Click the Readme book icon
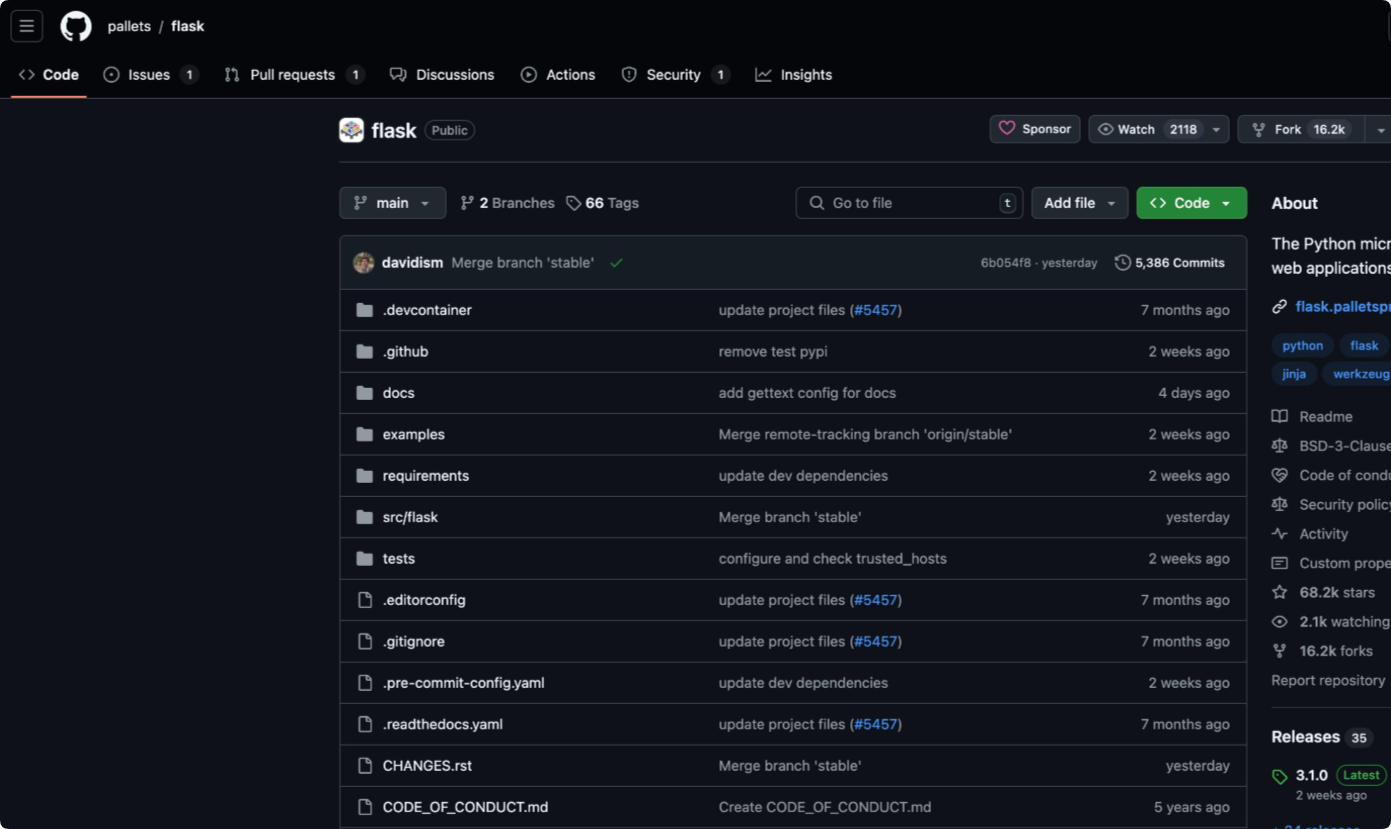The height and width of the screenshot is (829, 1391). tap(1280, 417)
